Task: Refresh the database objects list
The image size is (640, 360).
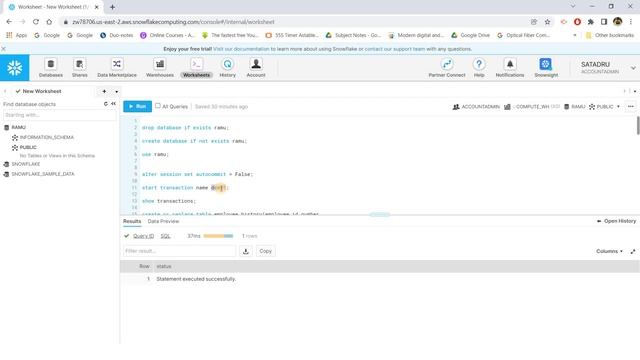Action: (106, 104)
